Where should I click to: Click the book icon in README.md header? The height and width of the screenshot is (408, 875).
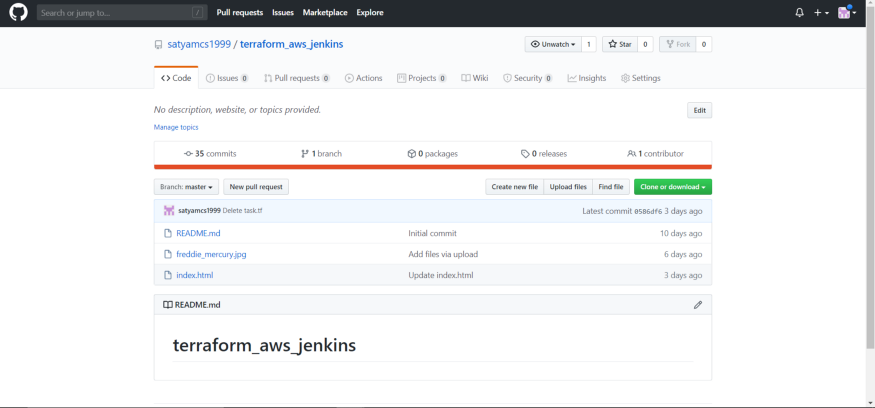tap(167, 305)
